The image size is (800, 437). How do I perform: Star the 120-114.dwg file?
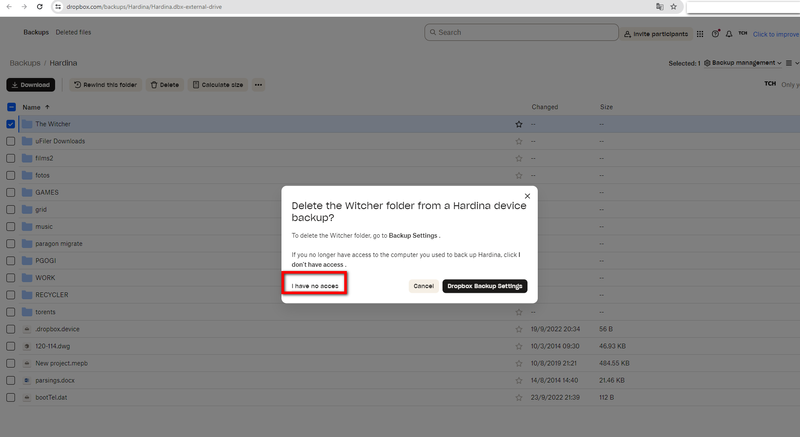pyautogui.click(x=519, y=346)
